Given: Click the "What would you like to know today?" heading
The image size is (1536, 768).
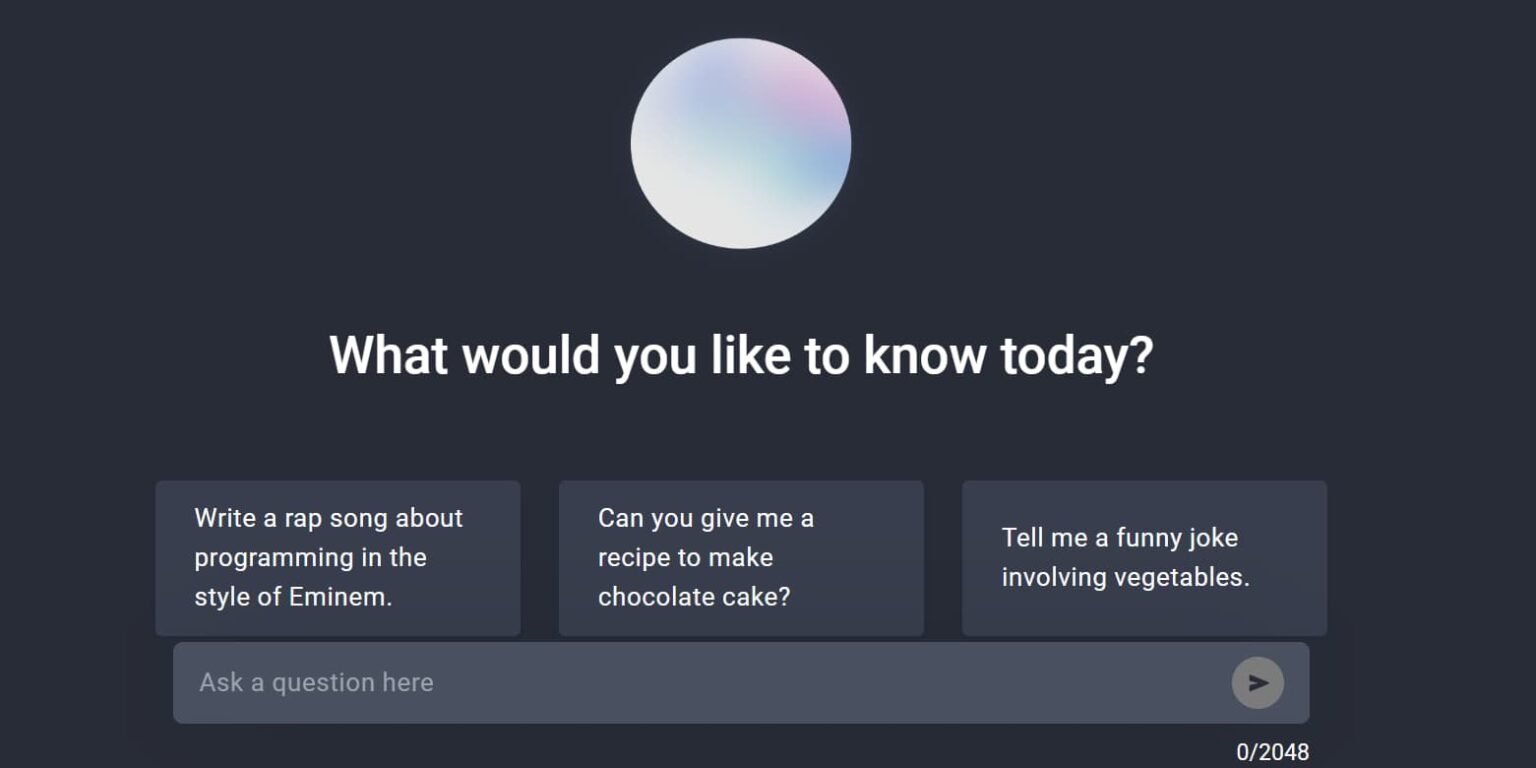Looking at the screenshot, I should 741,354.
